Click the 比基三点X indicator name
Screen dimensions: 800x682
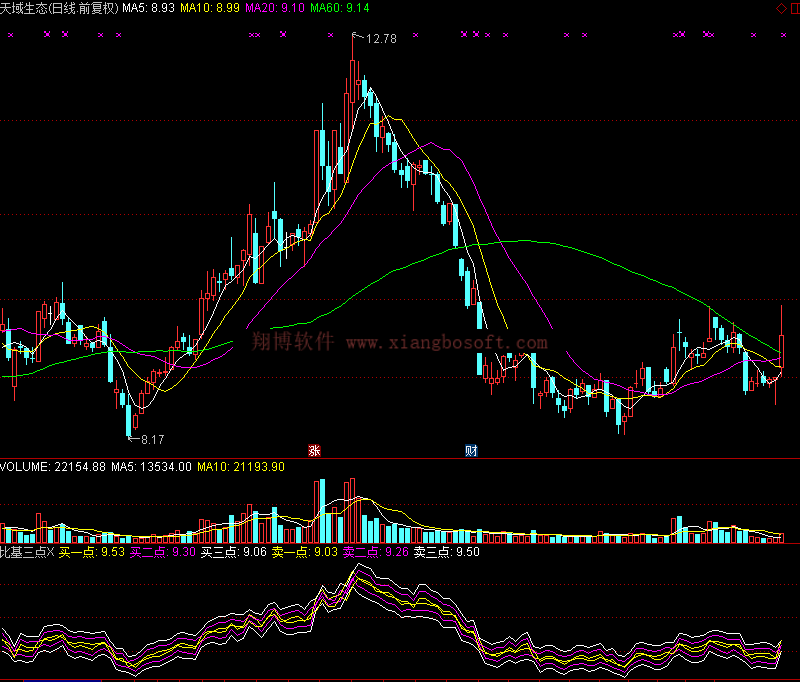(x=27, y=552)
